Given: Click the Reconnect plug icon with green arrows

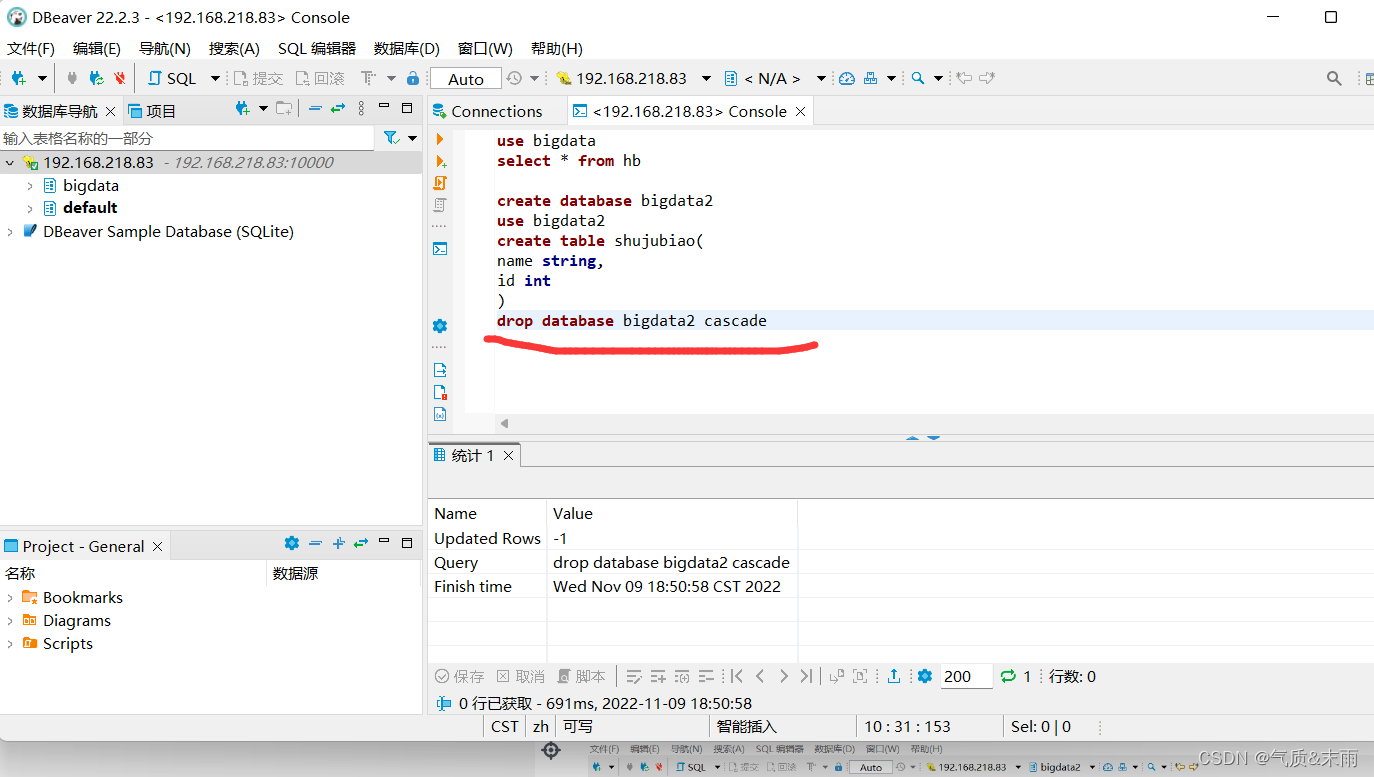Looking at the screenshot, I should [x=96, y=78].
